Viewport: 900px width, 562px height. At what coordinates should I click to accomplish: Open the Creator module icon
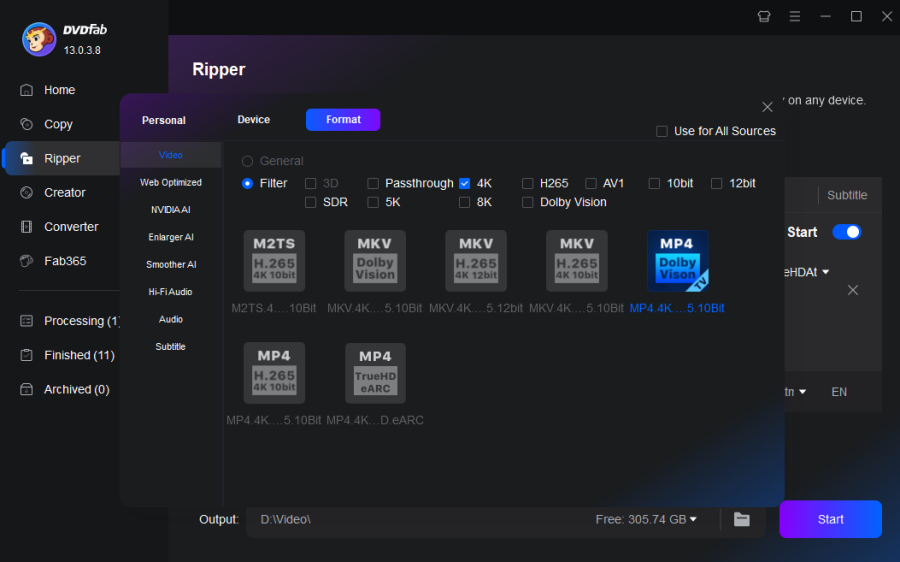click(26, 192)
